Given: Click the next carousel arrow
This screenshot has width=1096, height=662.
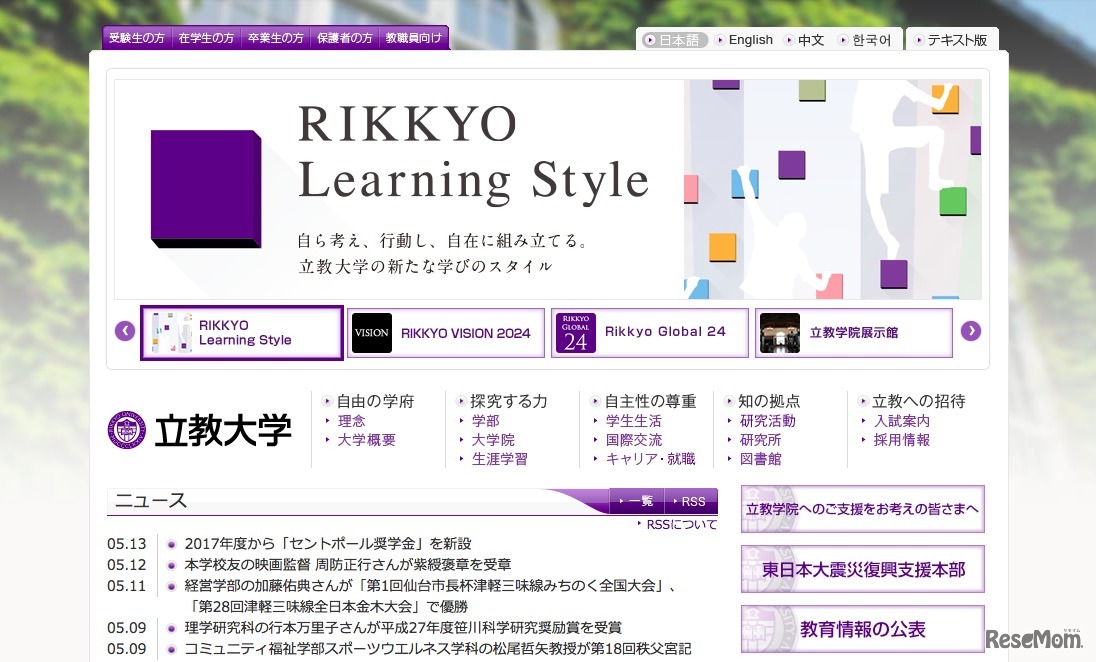Looking at the screenshot, I should point(971,330).
